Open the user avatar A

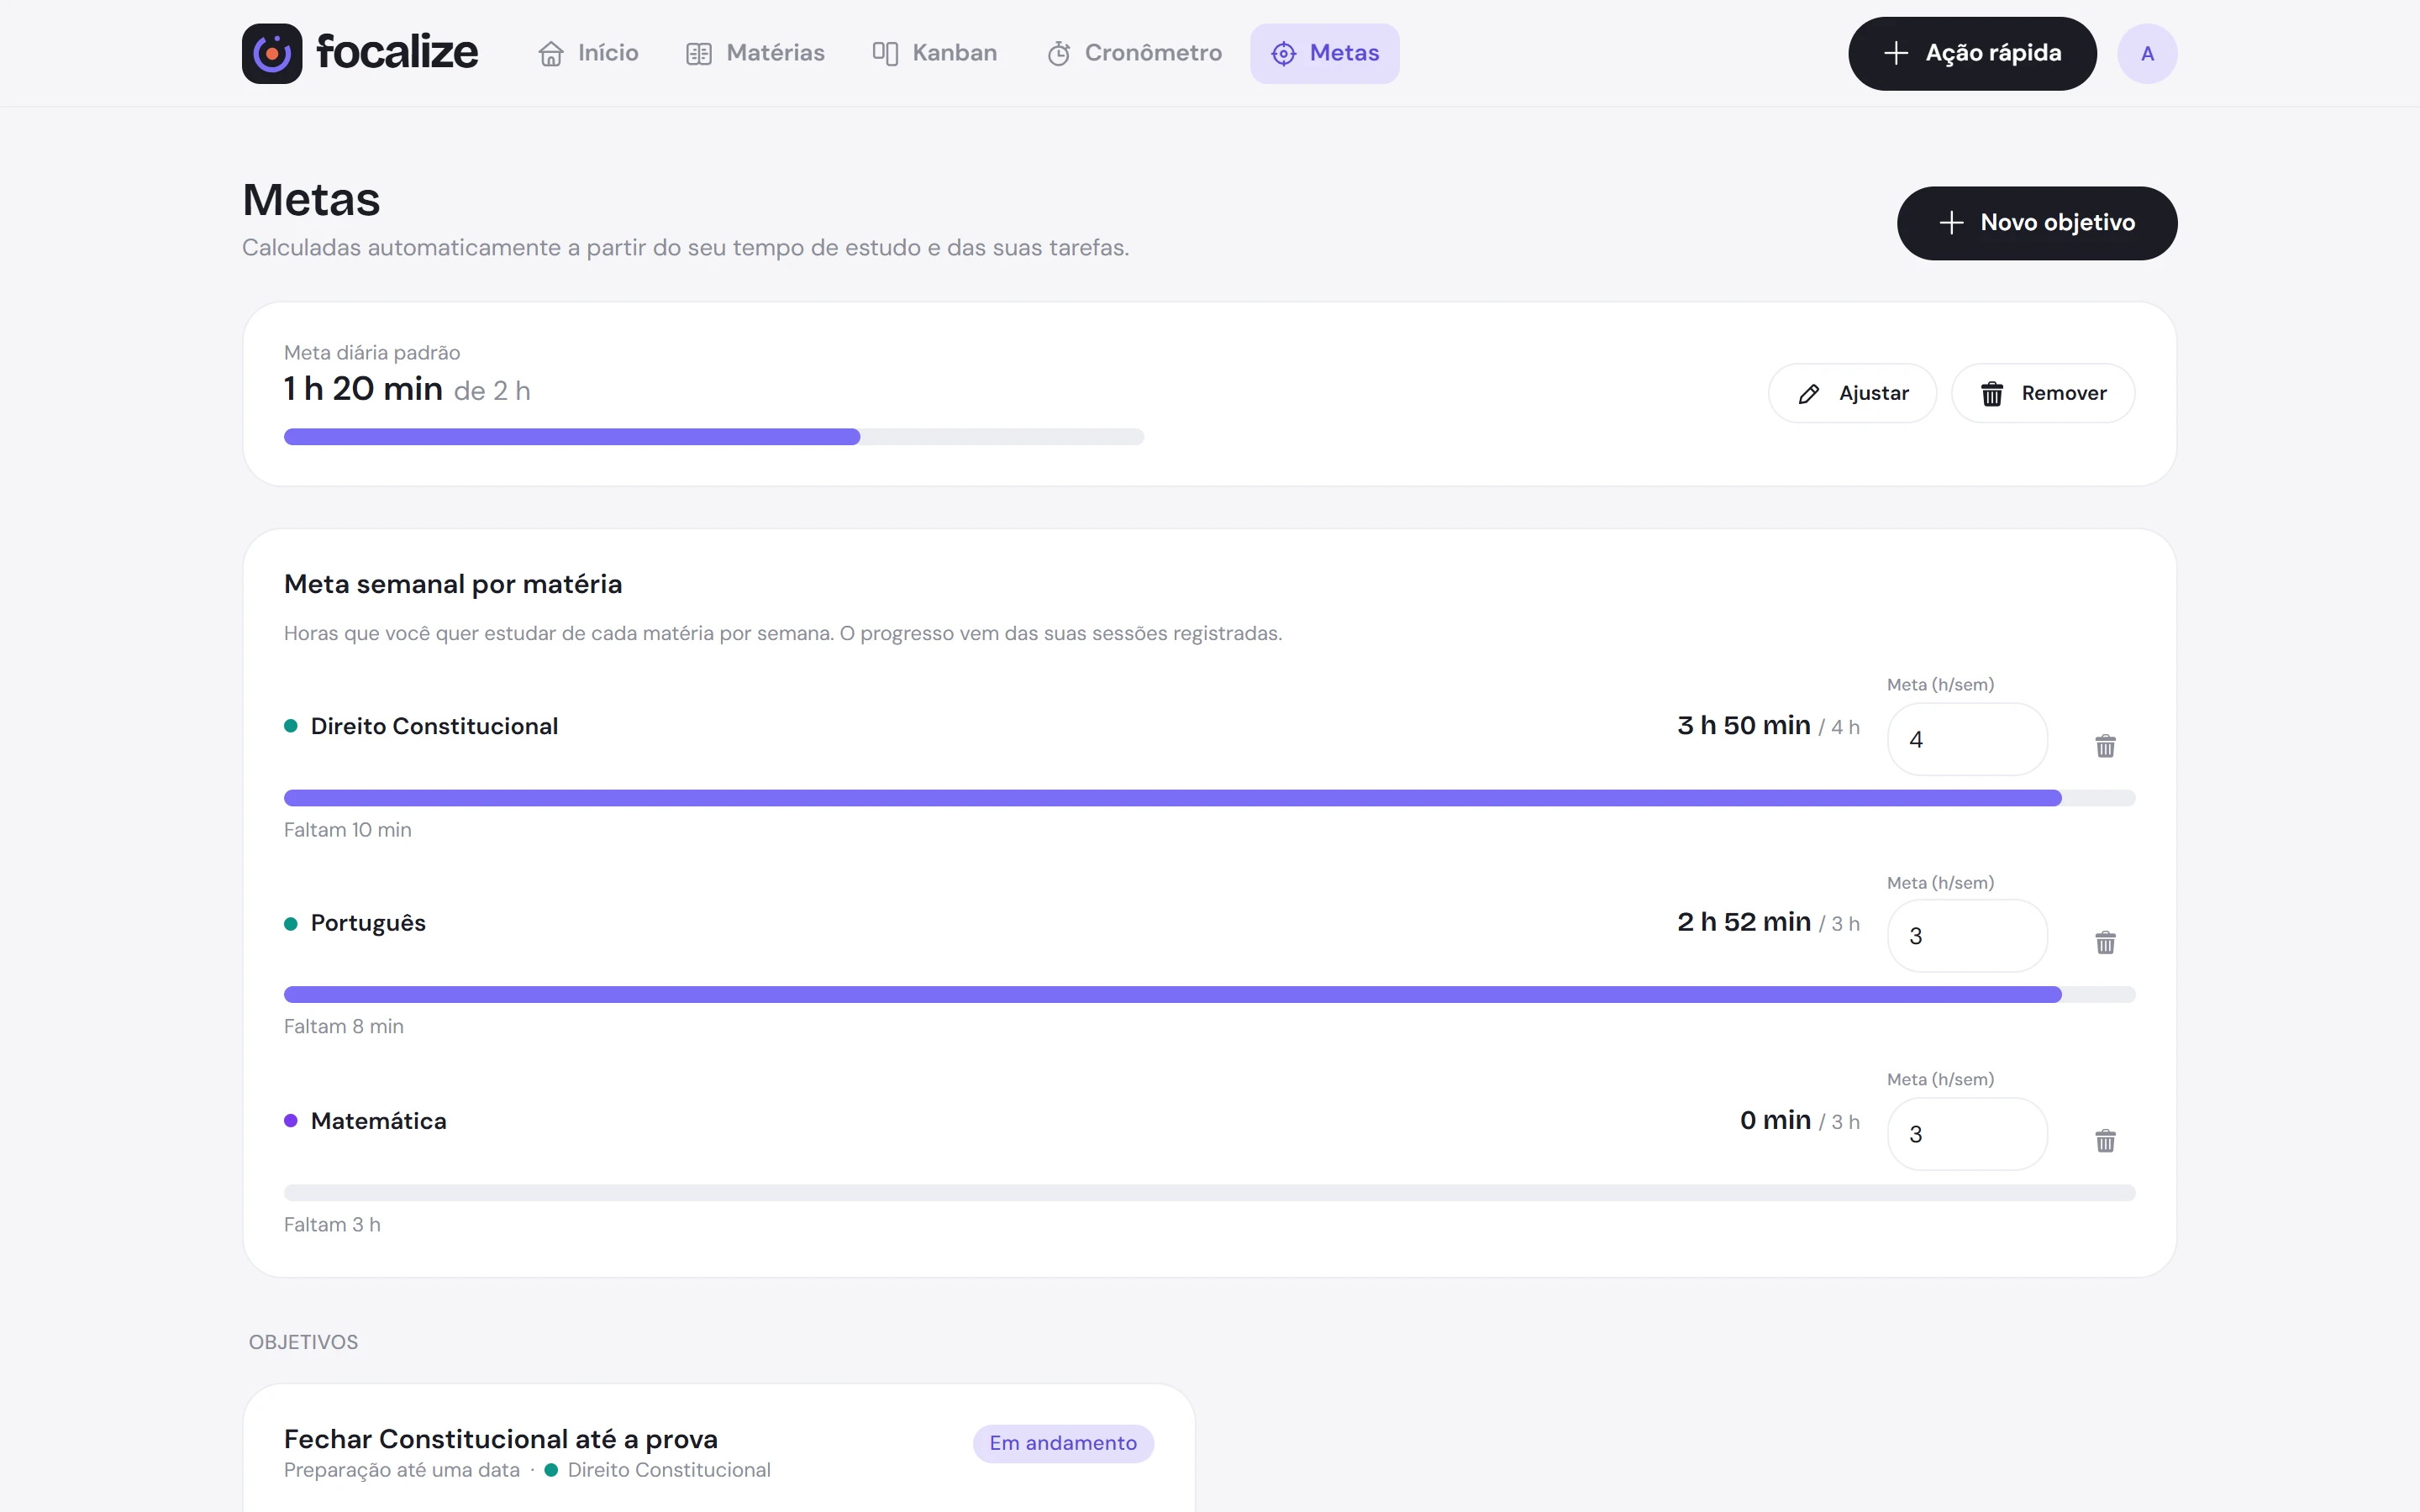[x=2147, y=53]
